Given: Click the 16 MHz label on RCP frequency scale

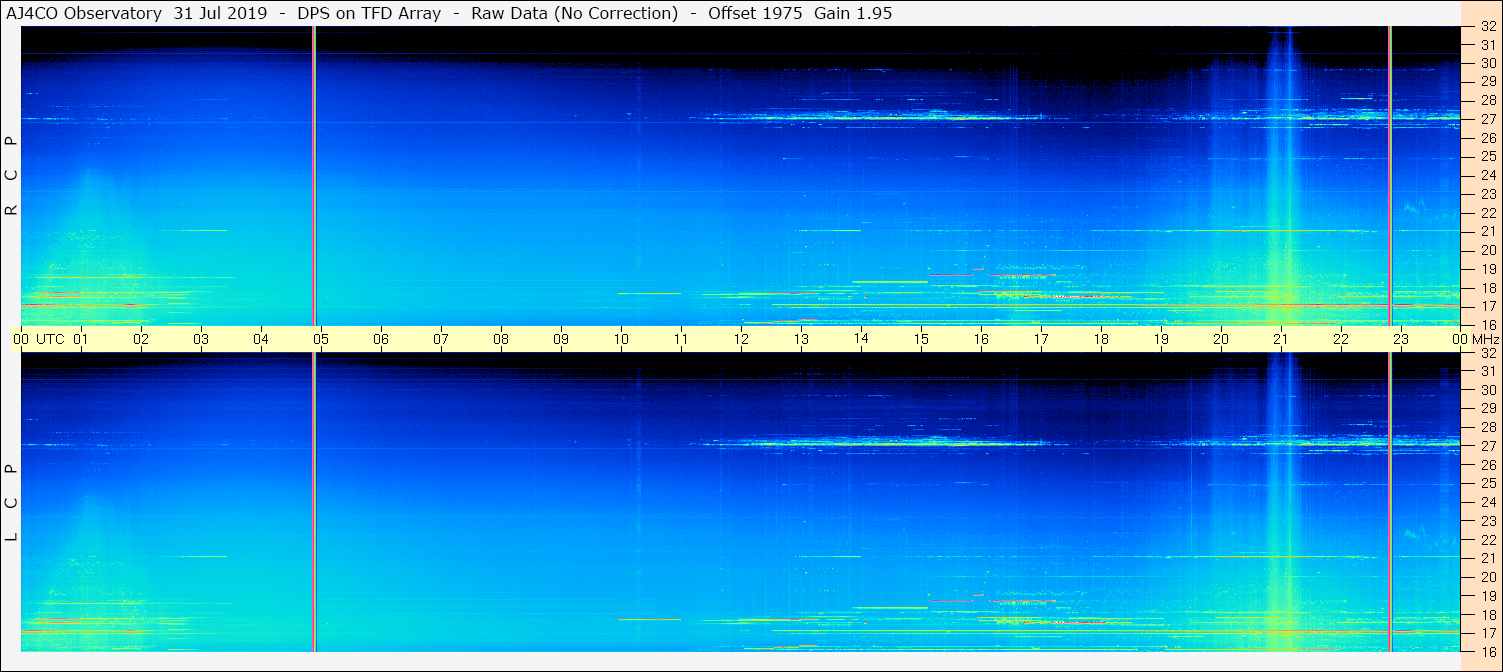Looking at the screenshot, I should 1487,324.
